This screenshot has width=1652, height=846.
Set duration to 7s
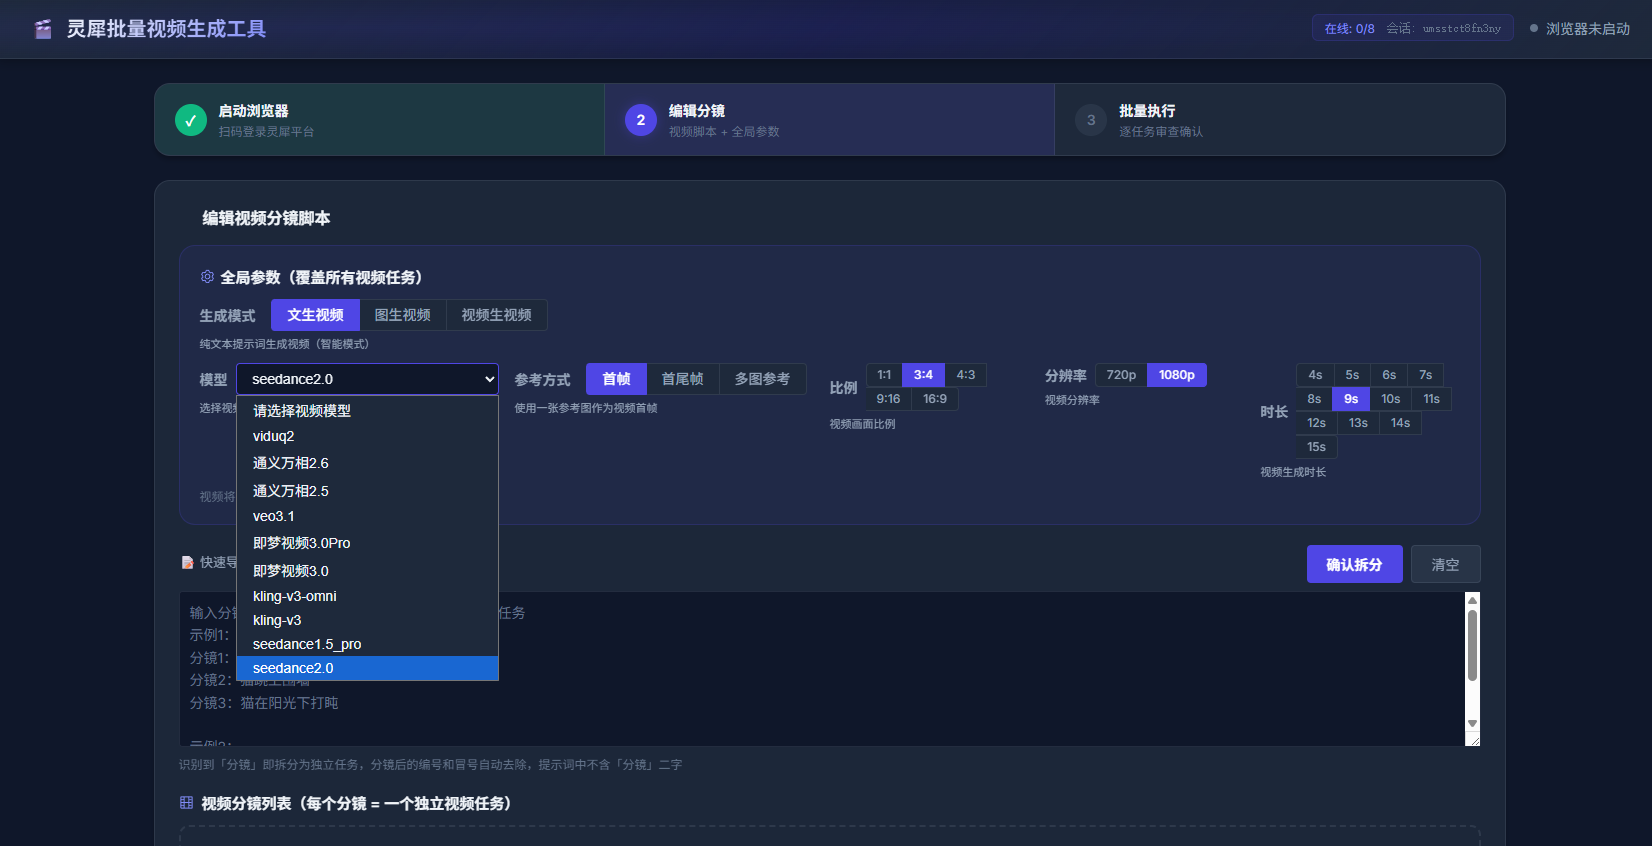pos(1426,375)
